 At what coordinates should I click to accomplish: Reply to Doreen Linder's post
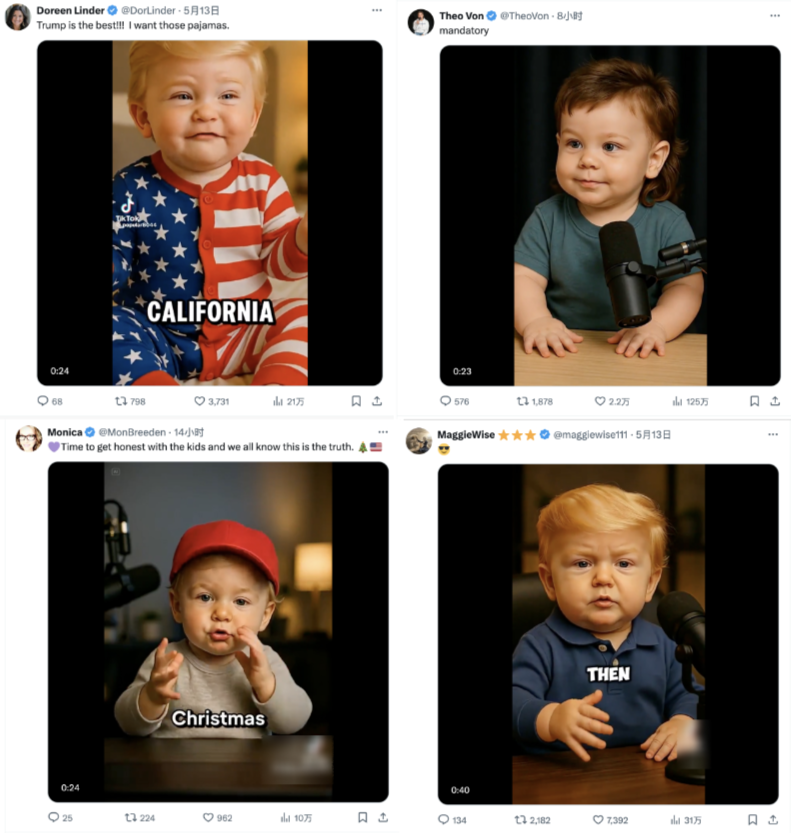coord(43,401)
